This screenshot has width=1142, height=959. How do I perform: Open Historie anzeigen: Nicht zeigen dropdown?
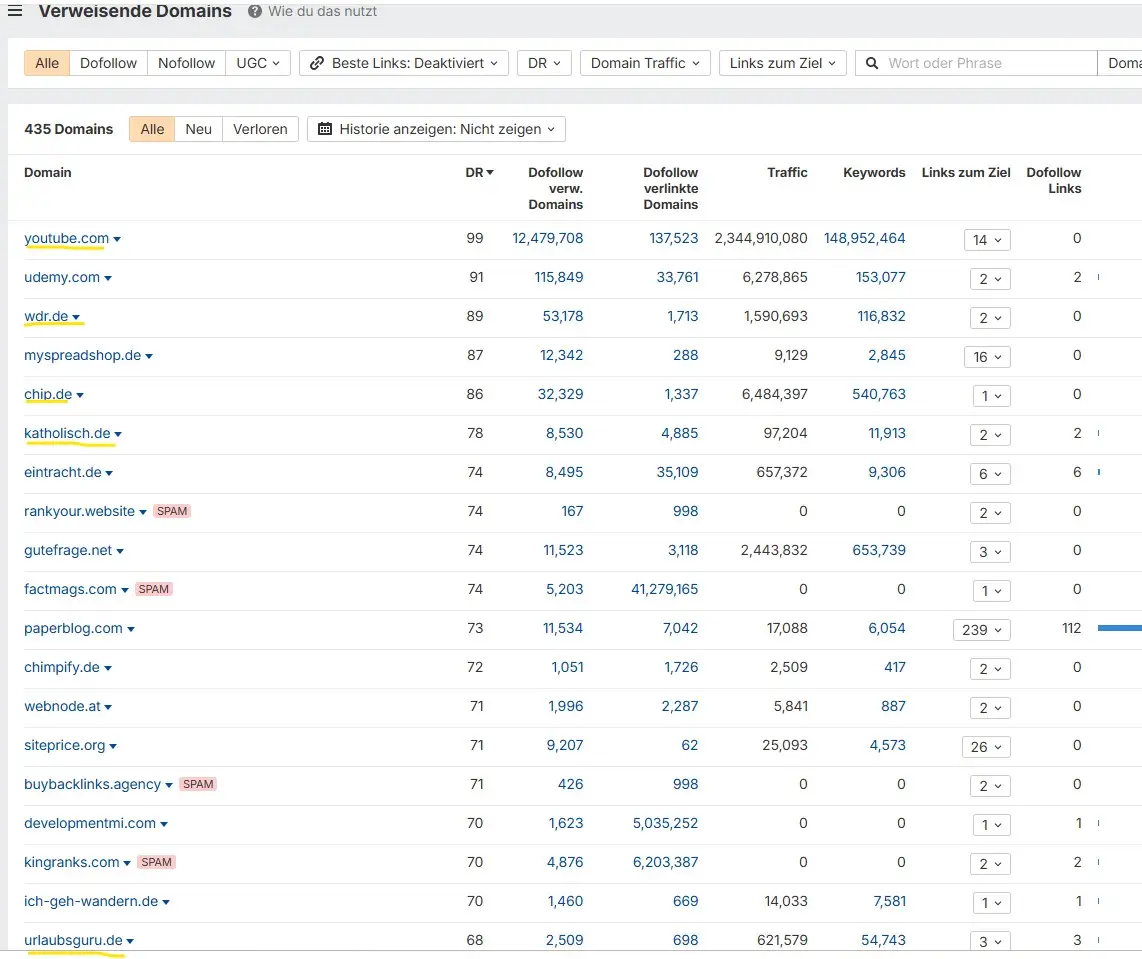click(436, 129)
